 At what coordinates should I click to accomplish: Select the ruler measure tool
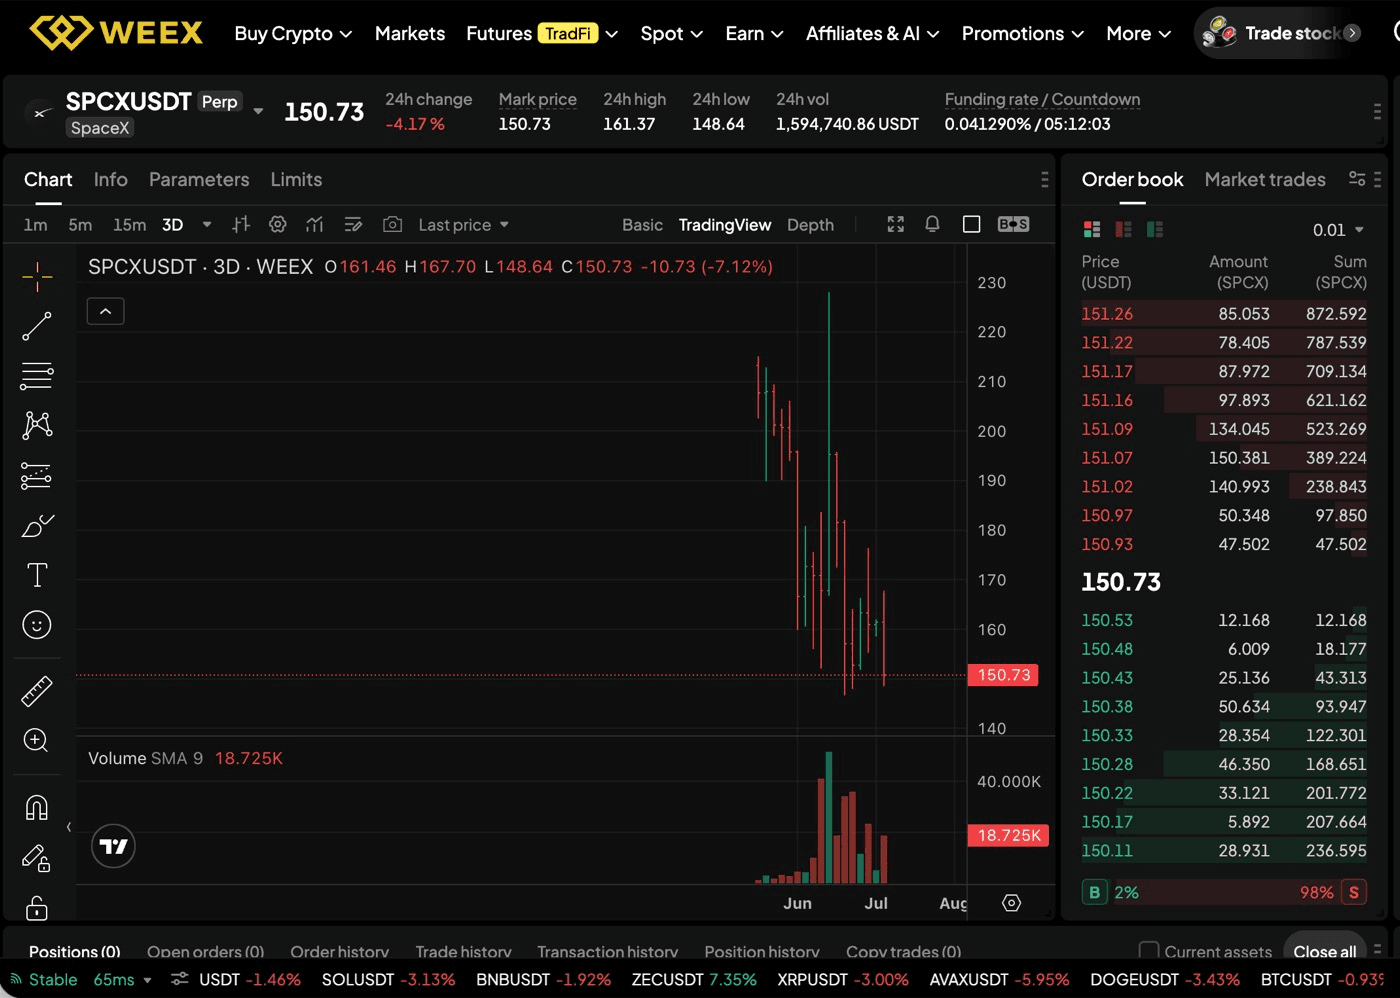(x=37, y=691)
